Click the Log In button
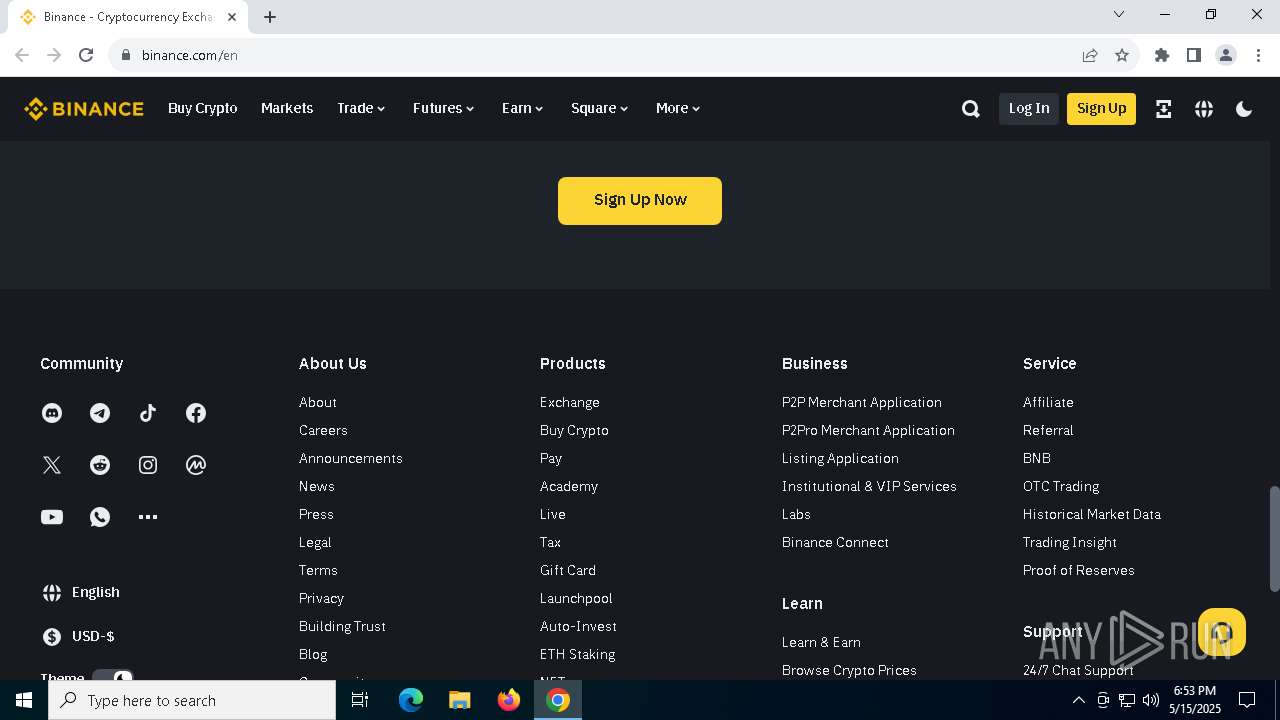 1029,108
